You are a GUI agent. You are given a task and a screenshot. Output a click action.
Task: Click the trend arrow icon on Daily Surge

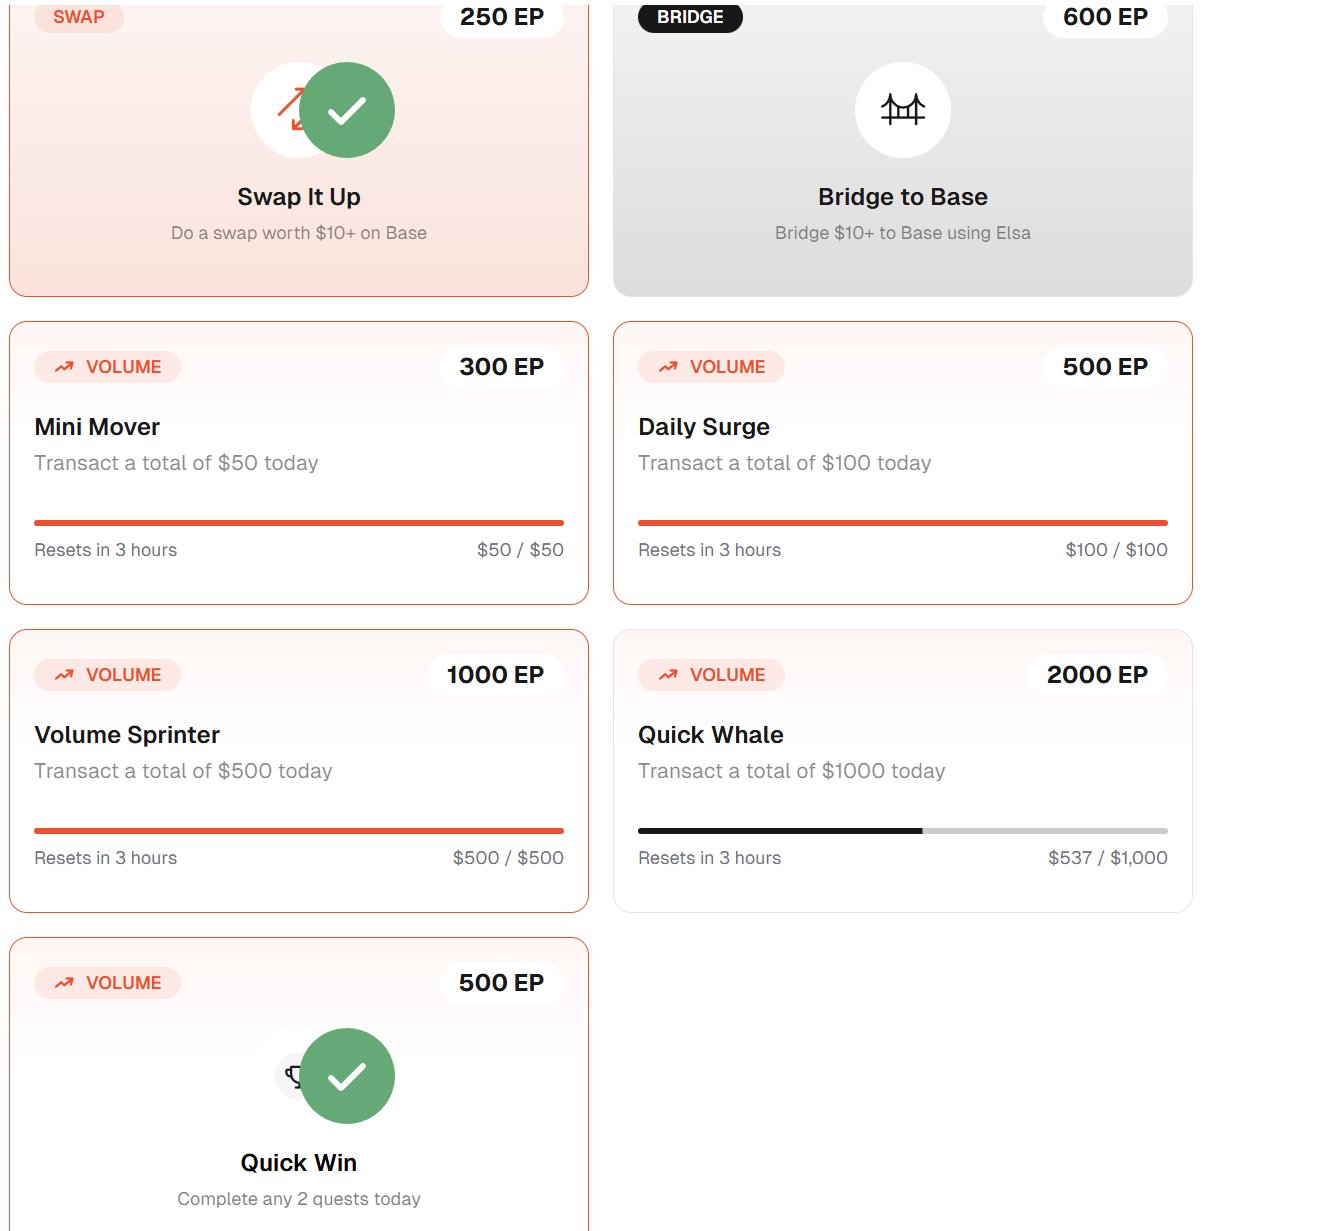(668, 367)
